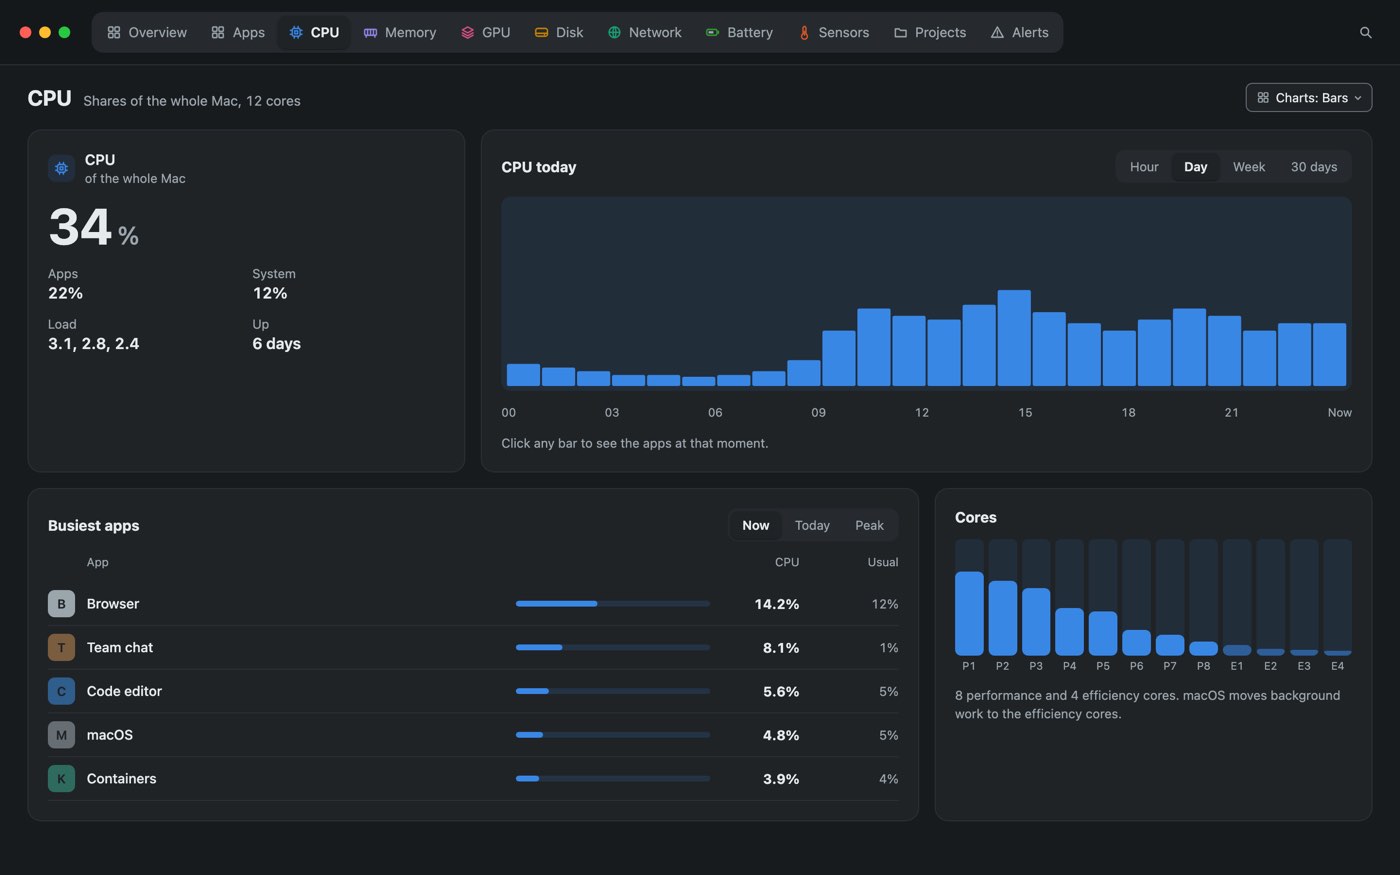Click the P1 core bar
1400x875 pixels.
click(969, 597)
